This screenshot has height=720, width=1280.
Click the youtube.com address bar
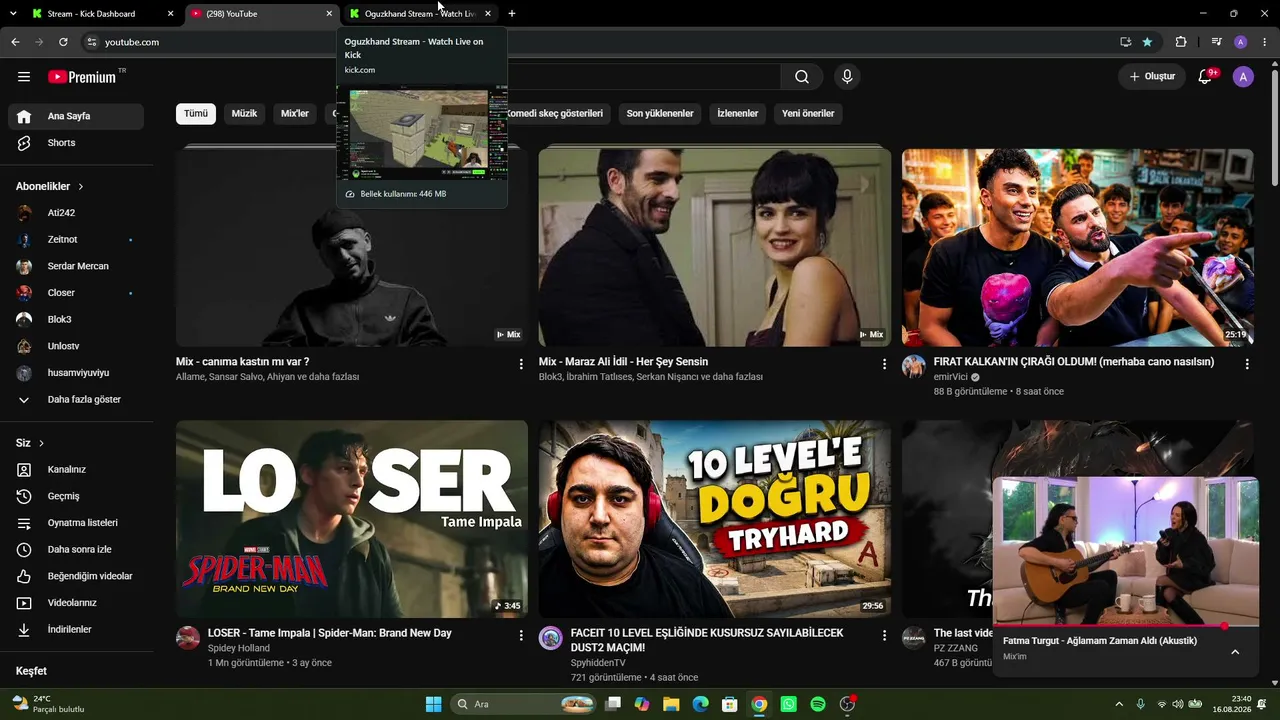click(x=600, y=42)
